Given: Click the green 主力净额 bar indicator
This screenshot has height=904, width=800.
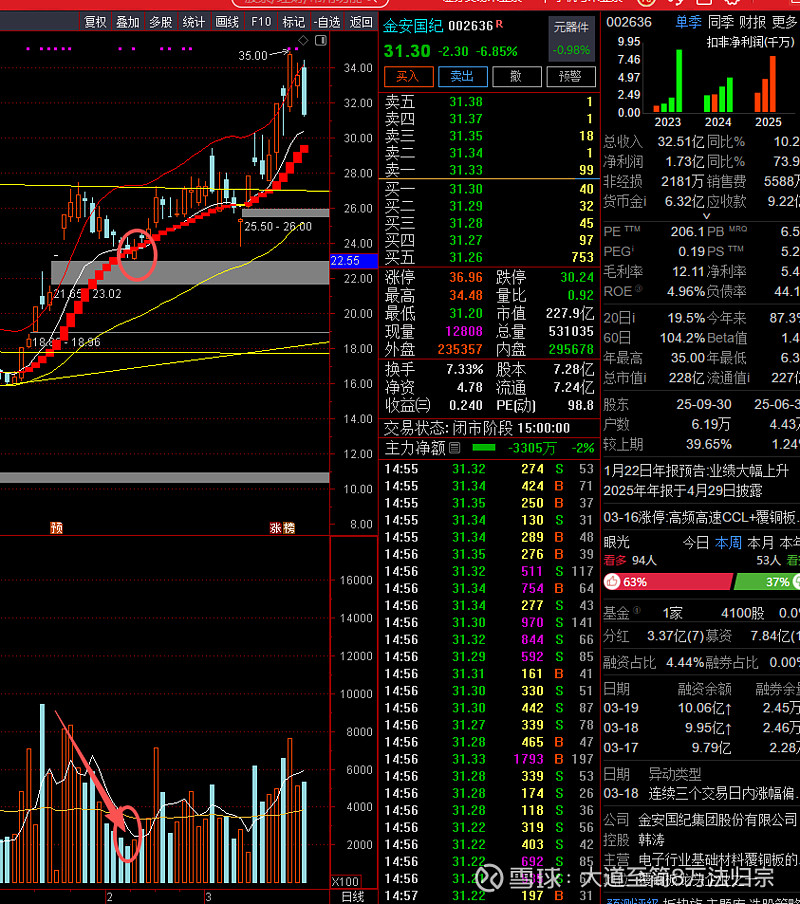Looking at the screenshot, I should coord(484,447).
